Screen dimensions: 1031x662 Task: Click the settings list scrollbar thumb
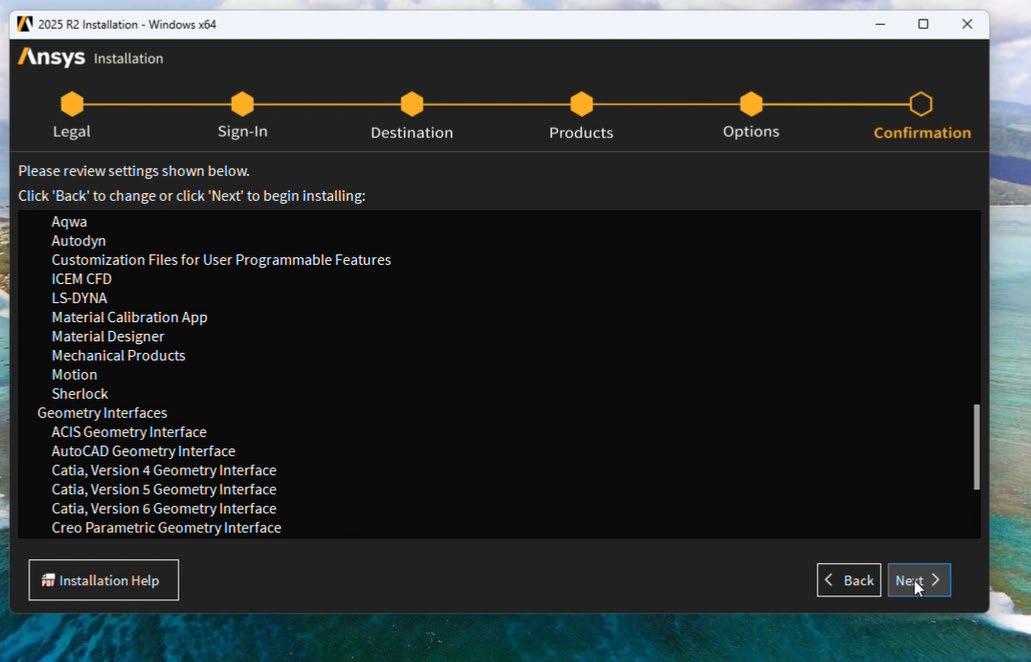976,447
